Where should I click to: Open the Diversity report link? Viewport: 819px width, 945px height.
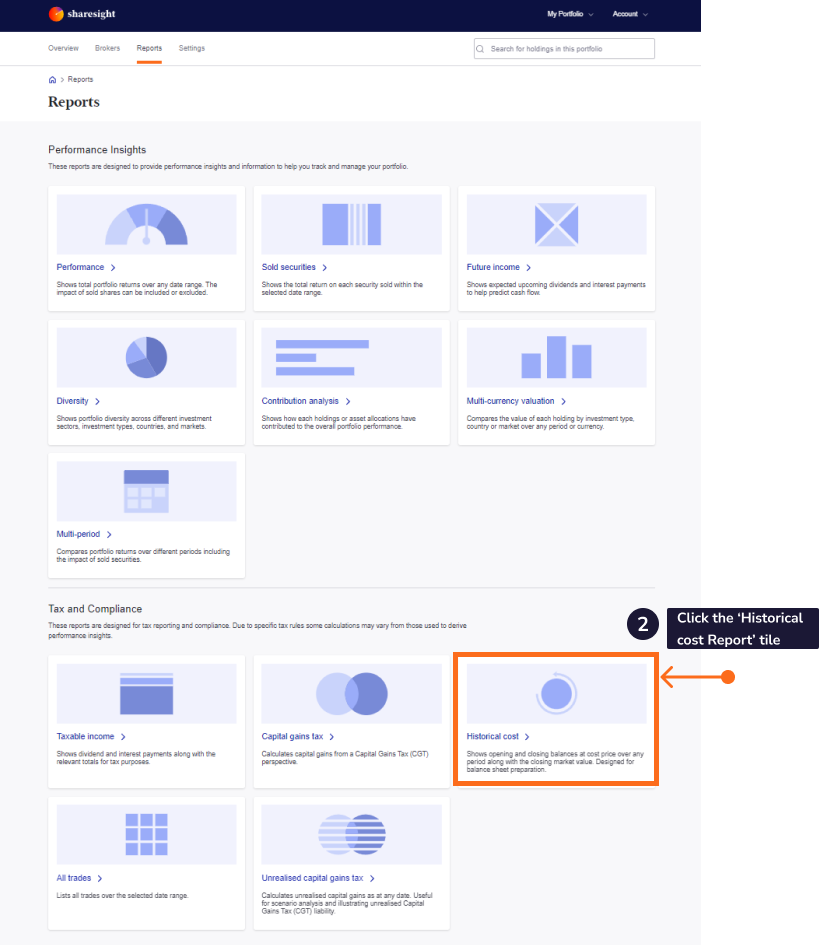click(72, 401)
